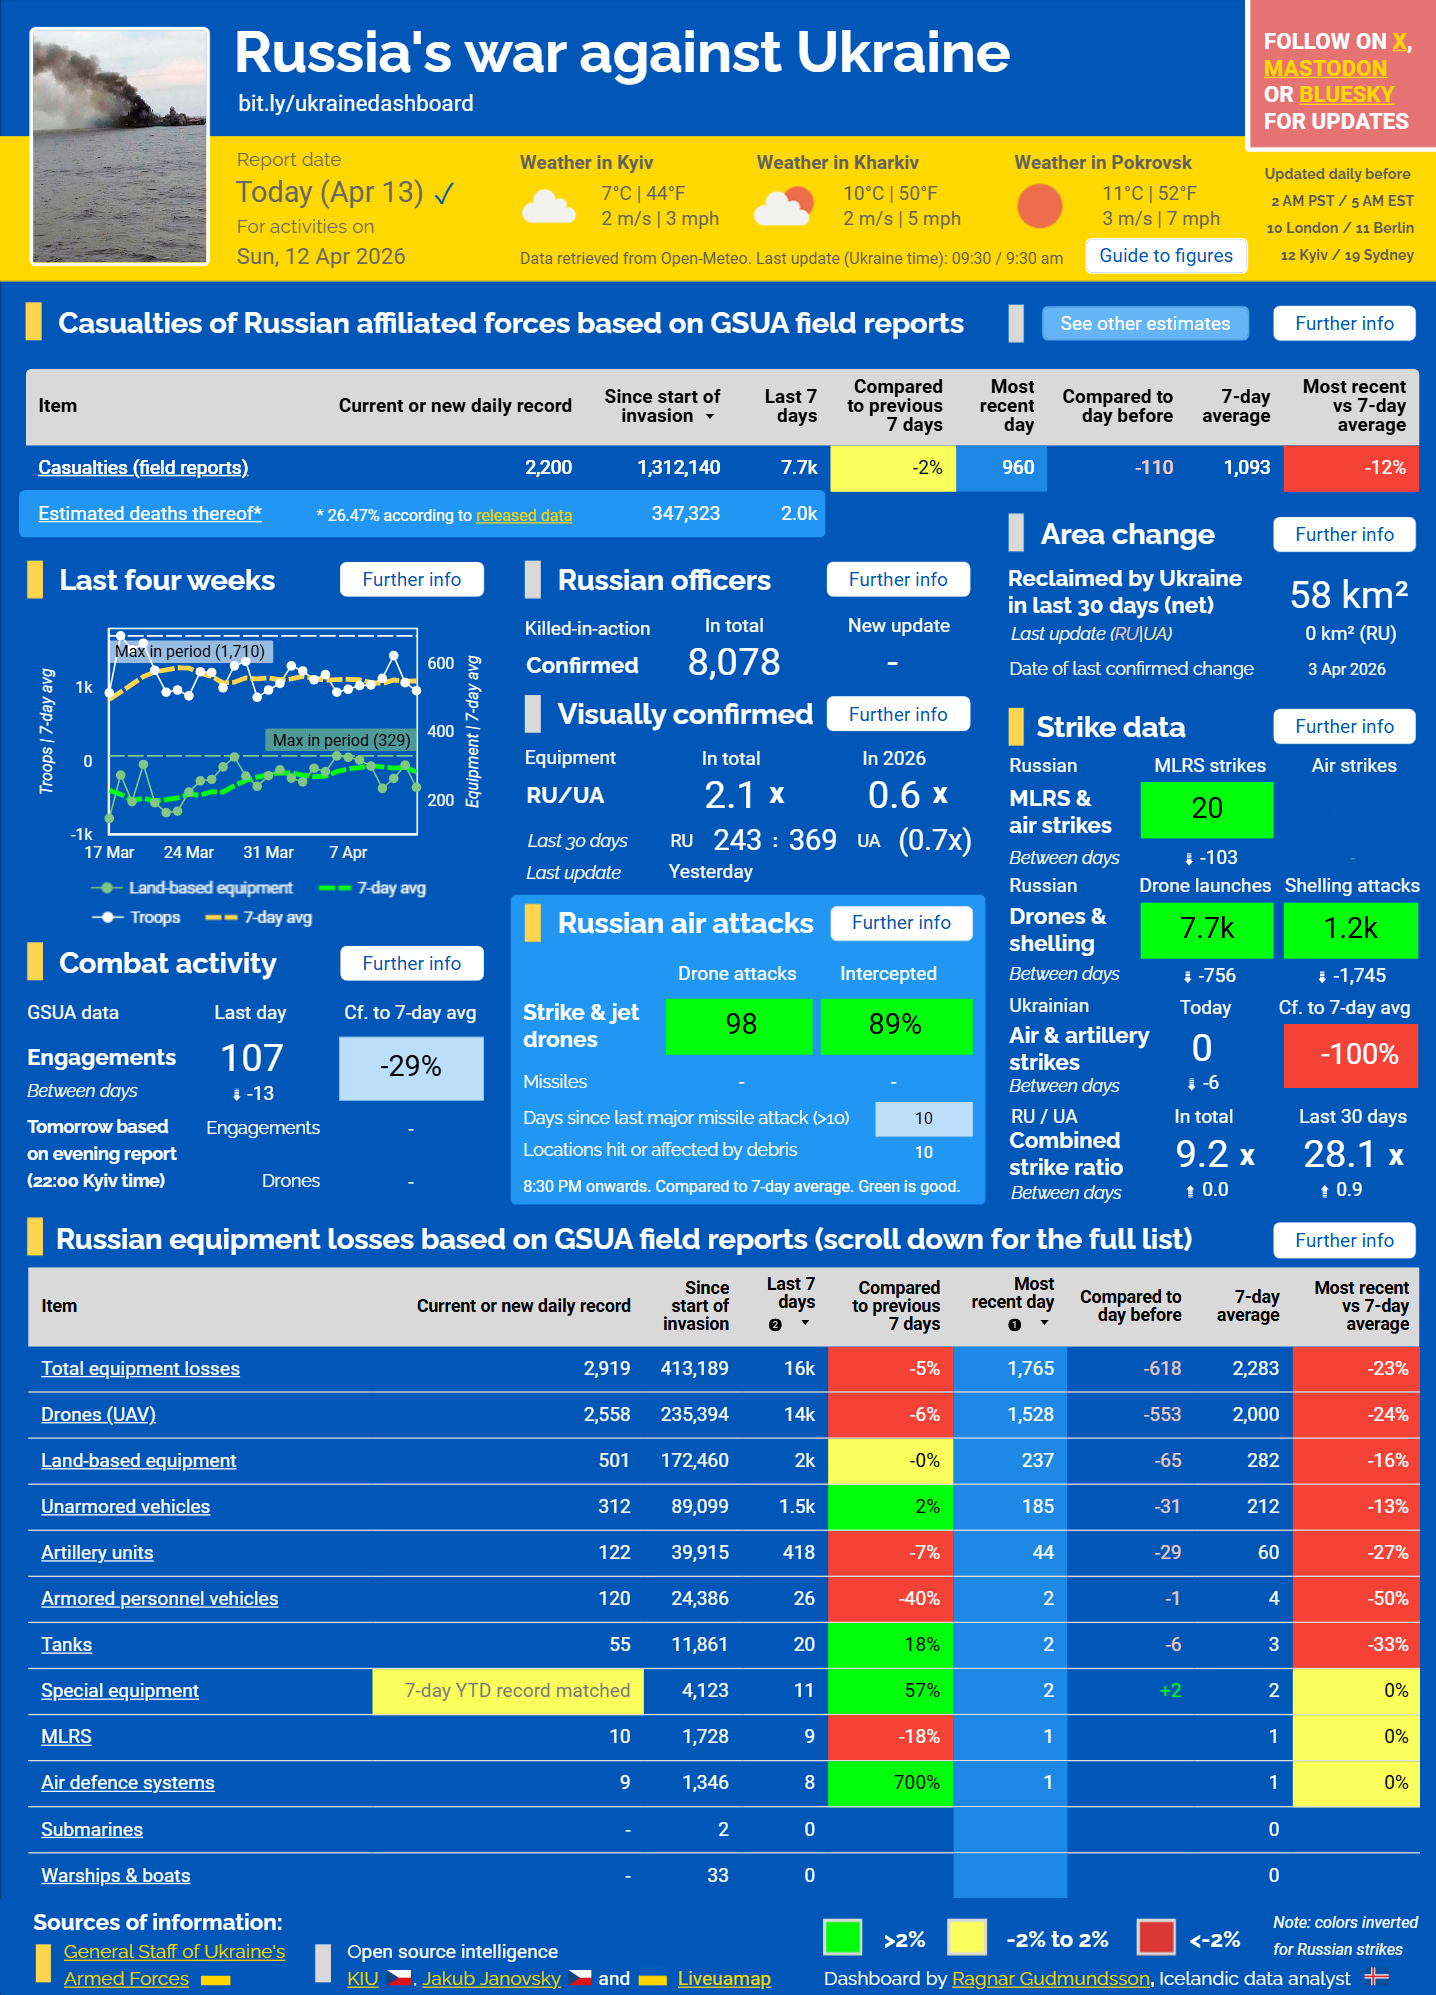Screen dimensions: 1436x1995
Task: Follow the Mastodon link in header
Action: click(x=1324, y=69)
